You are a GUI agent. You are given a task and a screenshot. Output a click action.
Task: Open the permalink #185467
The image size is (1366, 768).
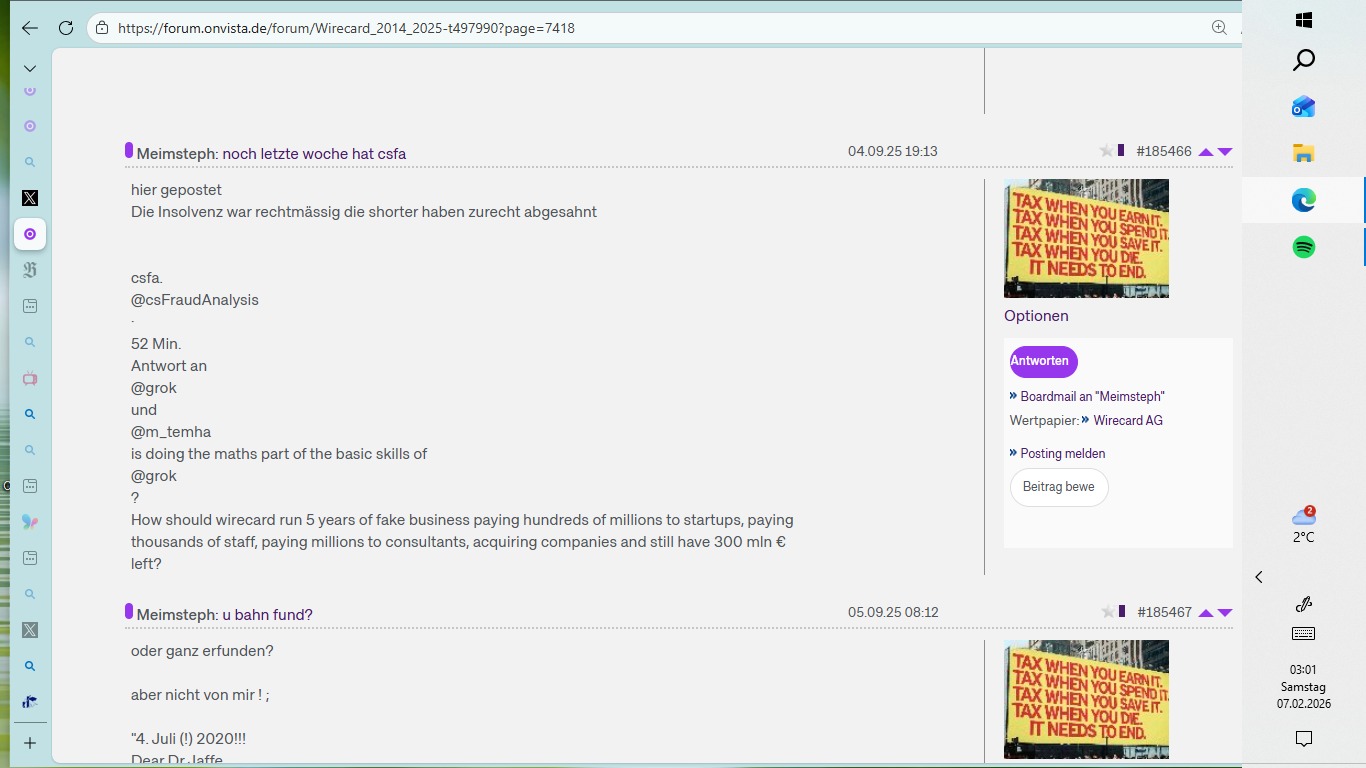click(1164, 612)
